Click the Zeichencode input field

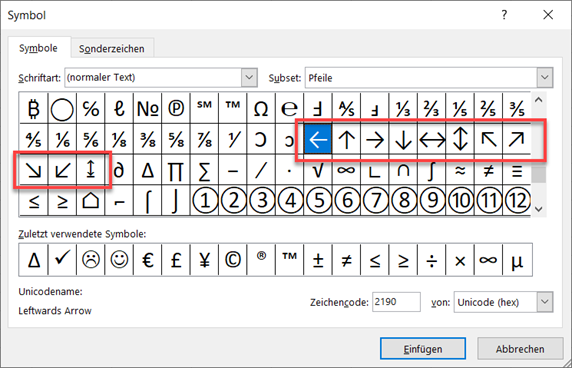pos(396,302)
